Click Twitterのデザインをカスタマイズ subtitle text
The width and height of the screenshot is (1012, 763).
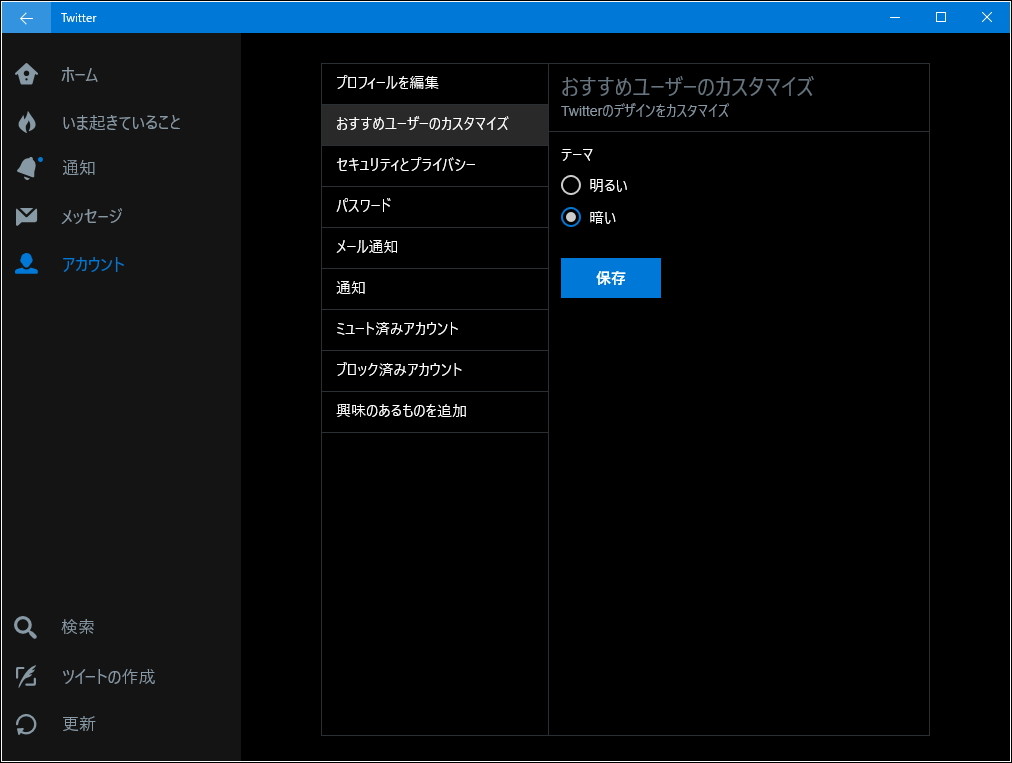coord(645,111)
